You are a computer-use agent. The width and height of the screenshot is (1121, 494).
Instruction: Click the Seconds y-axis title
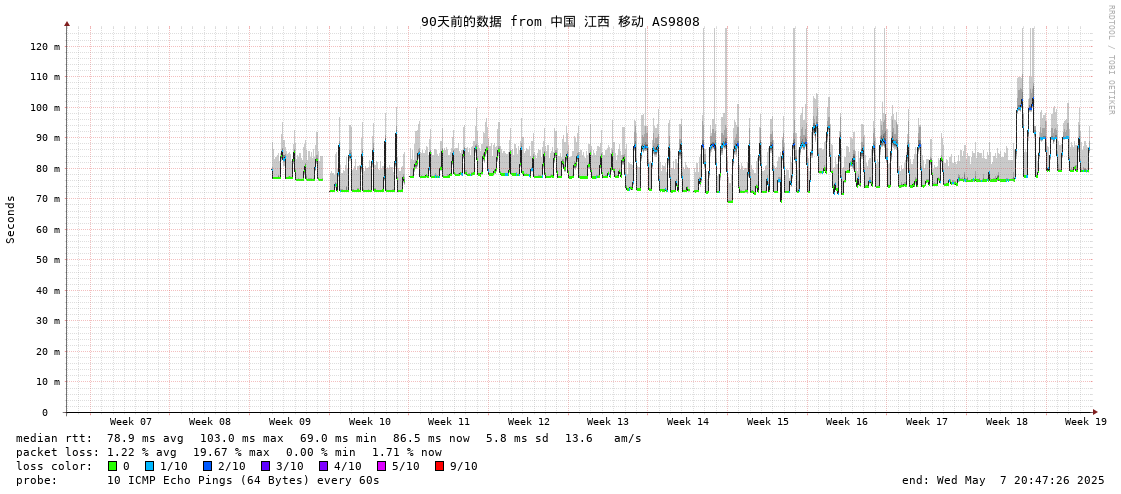click(x=11, y=219)
